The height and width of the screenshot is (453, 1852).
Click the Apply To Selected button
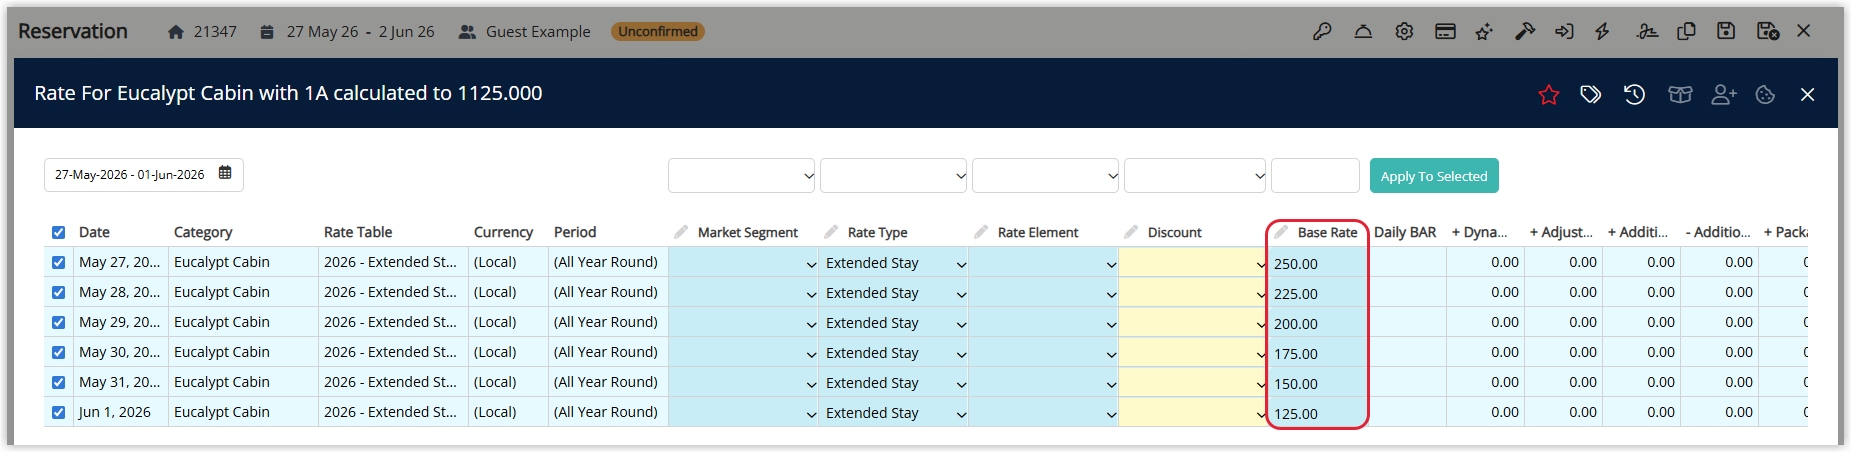click(1434, 175)
